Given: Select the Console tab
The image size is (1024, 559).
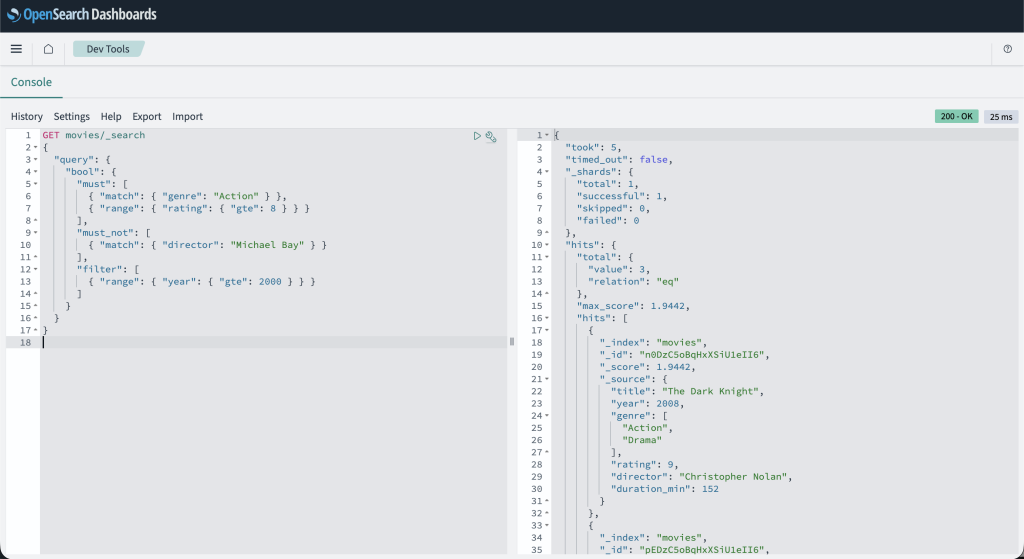Looking at the screenshot, I should coord(31,82).
